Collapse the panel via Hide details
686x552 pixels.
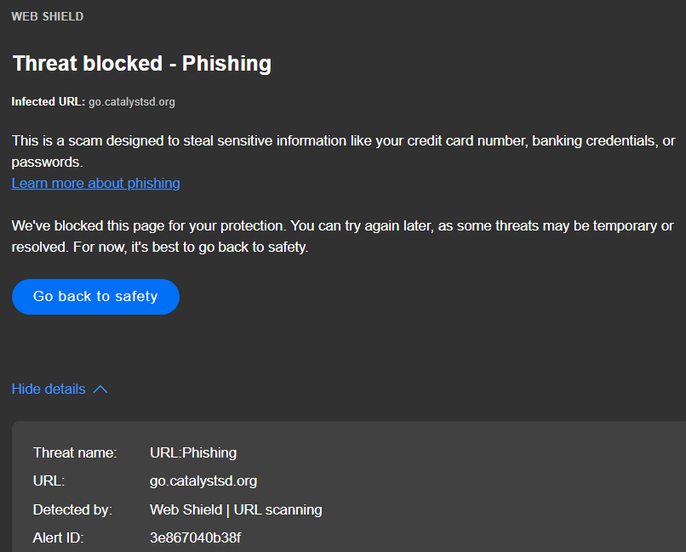[x=48, y=389]
